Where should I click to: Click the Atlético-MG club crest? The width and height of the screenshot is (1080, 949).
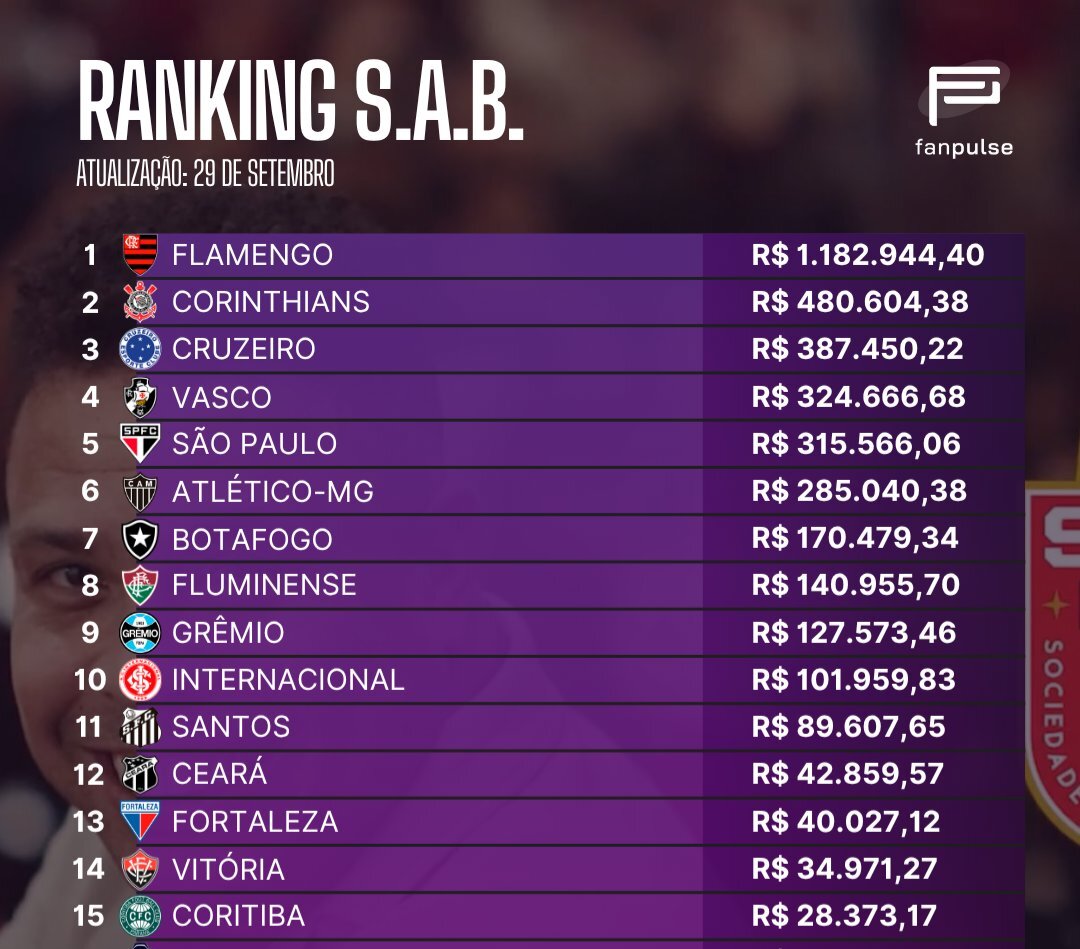click(x=140, y=491)
